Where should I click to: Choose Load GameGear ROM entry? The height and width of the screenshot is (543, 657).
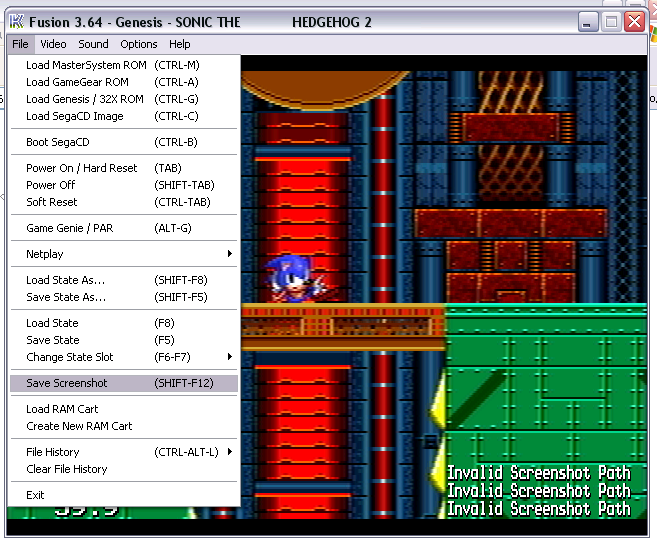coord(124,82)
